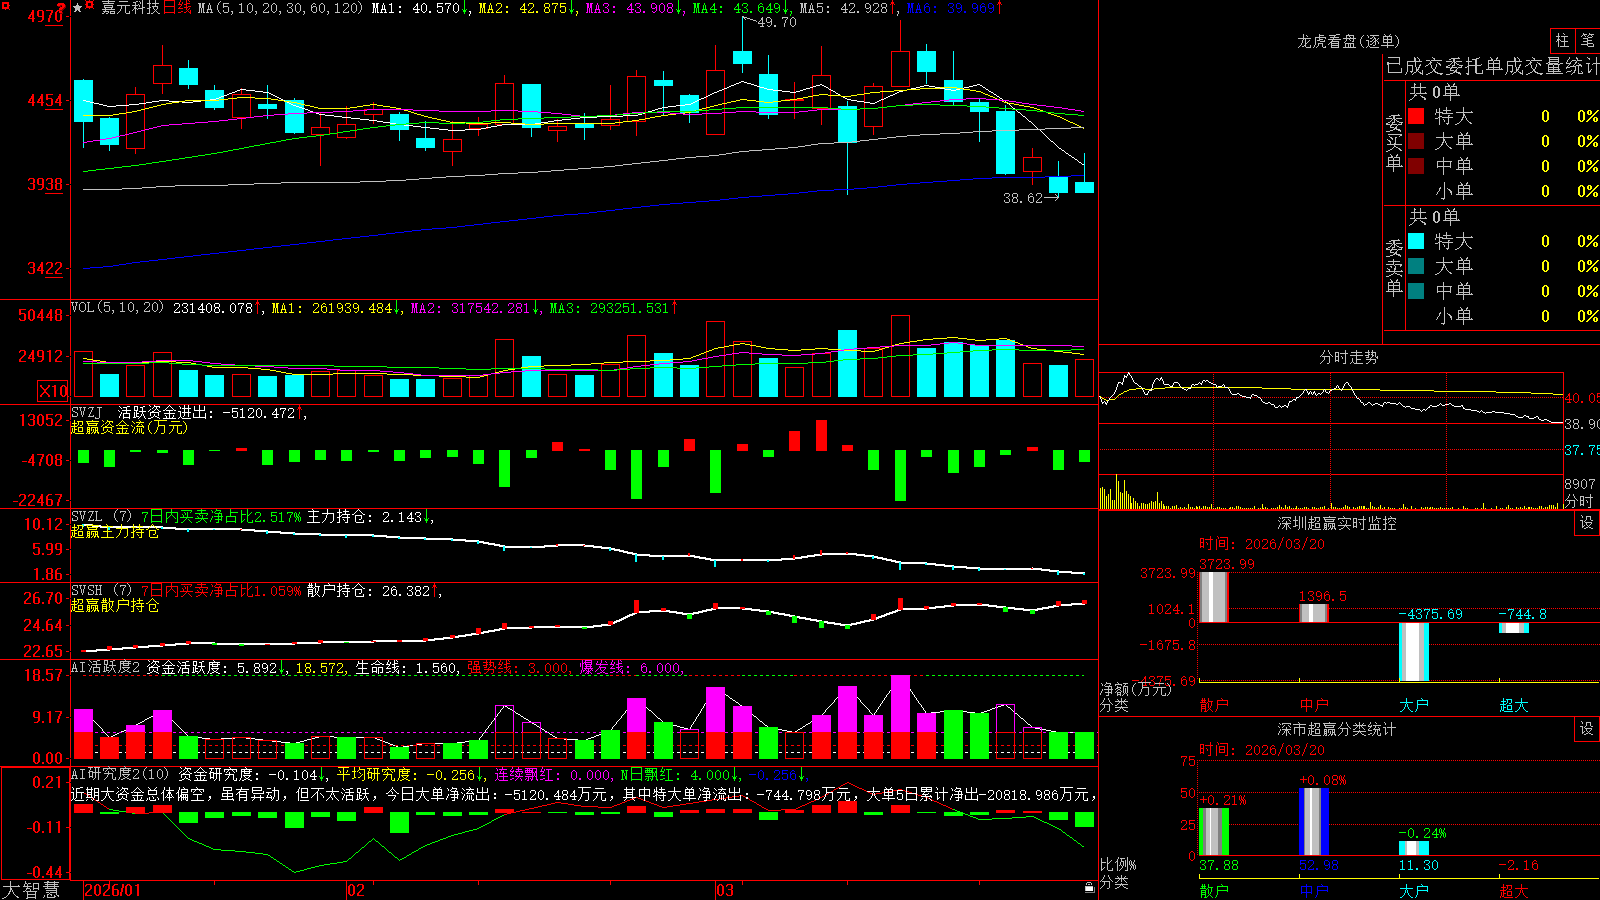Click the red question mark icon

pos(63,6)
